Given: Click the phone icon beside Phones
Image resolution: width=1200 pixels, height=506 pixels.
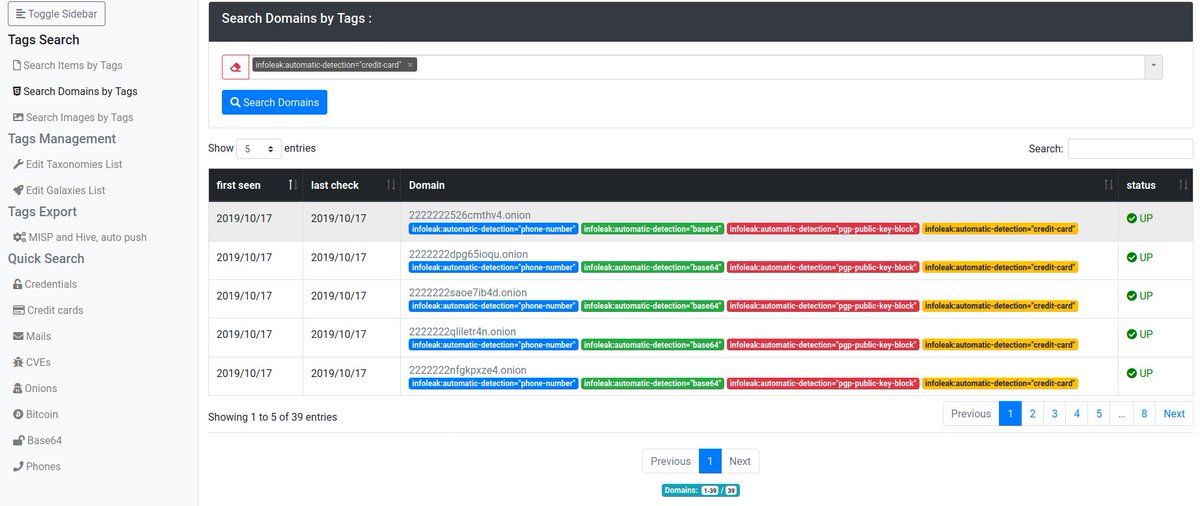Looking at the screenshot, I should coord(18,466).
